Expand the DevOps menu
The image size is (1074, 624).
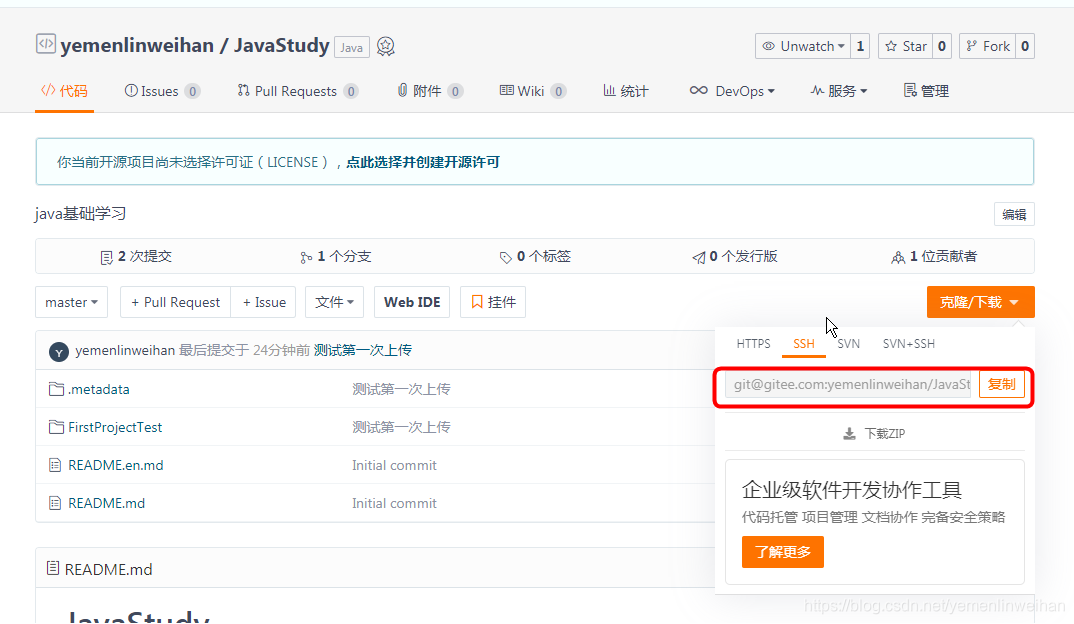click(732, 91)
